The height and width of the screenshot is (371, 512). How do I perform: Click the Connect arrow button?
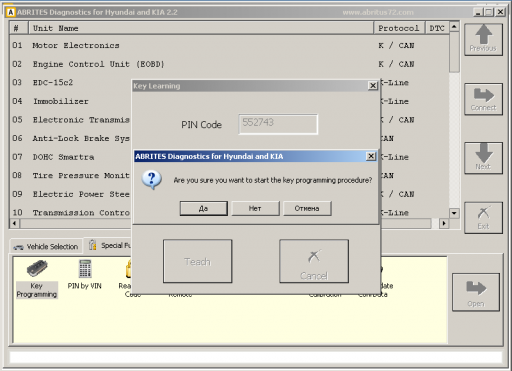click(x=483, y=99)
